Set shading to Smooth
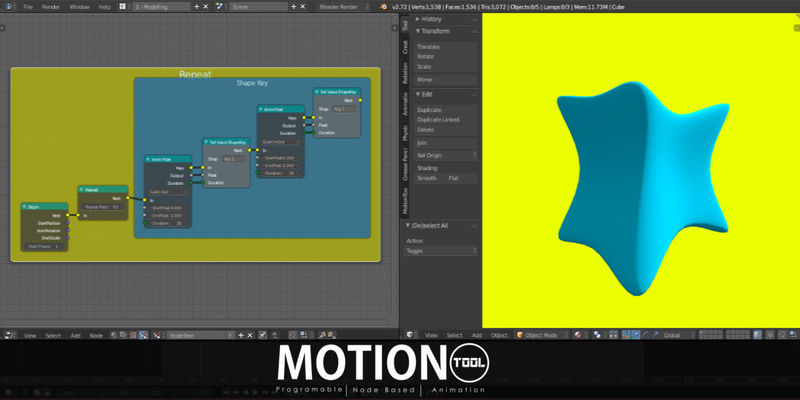The image size is (800, 400). (428, 179)
